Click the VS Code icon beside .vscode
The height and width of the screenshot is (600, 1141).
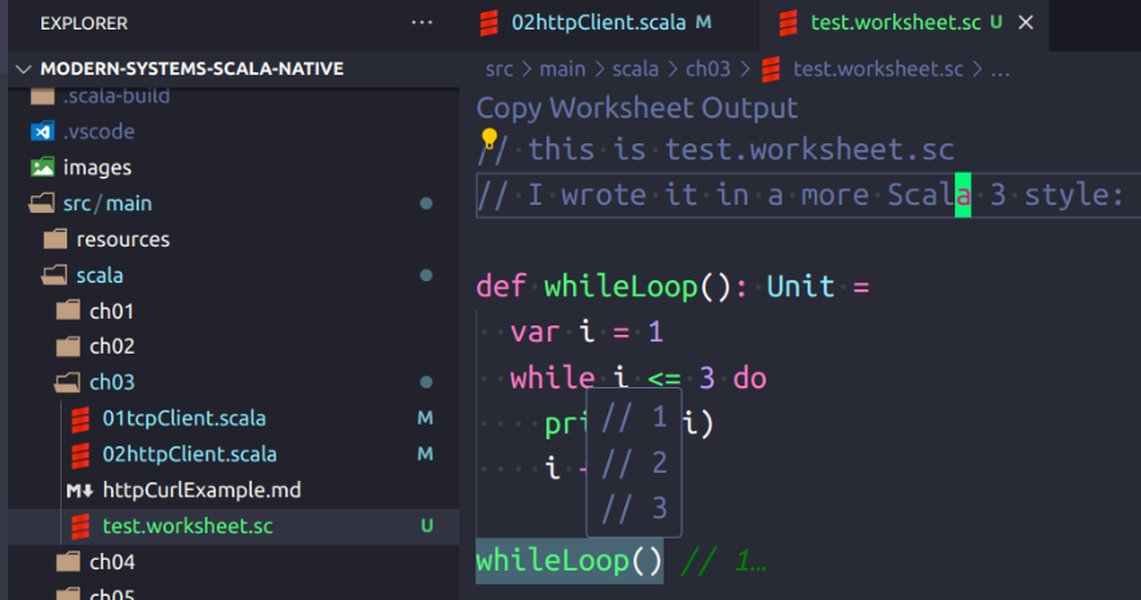(x=42, y=132)
